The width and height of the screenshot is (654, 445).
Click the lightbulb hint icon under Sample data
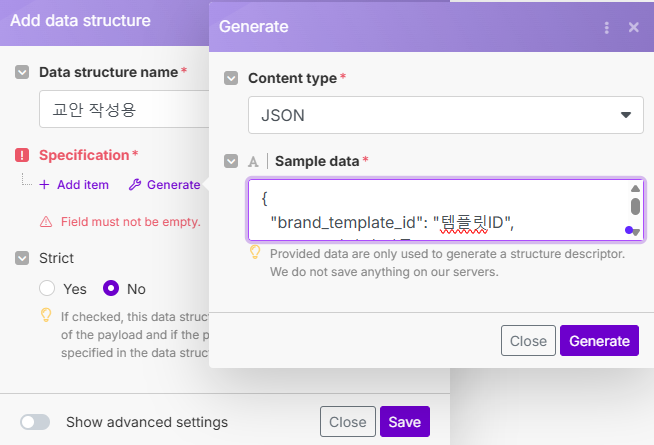256,253
